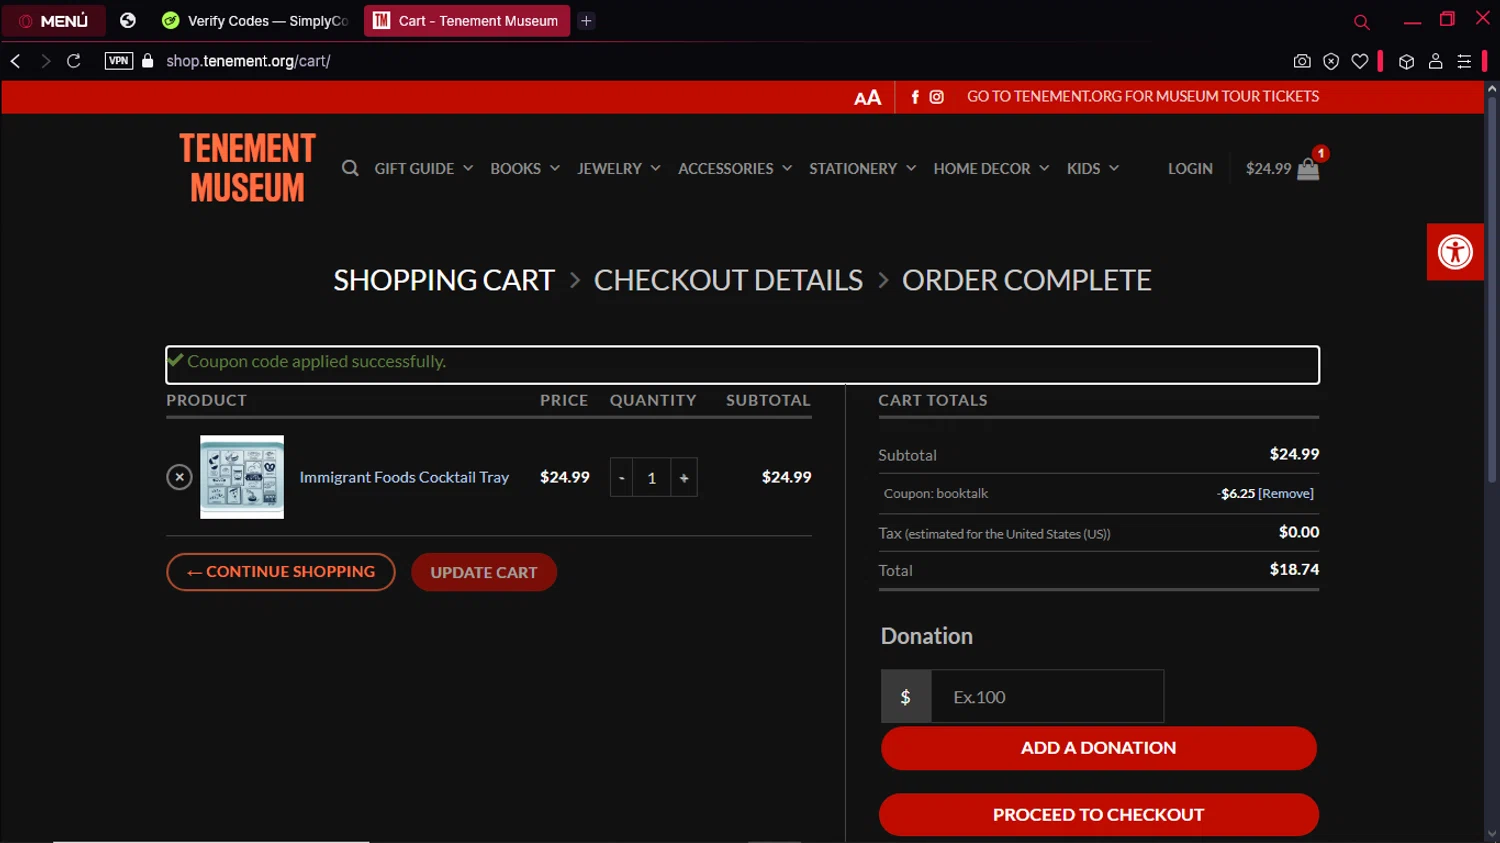The width and height of the screenshot is (1500, 843).
Task: Click the browser forward arrow
Action: [x=45, y=61]
